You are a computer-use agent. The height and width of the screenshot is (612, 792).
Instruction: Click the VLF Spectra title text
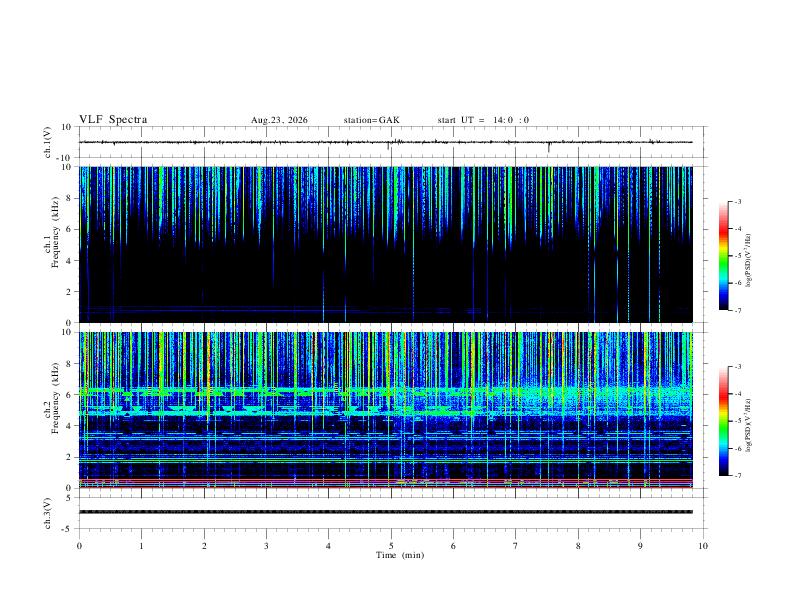tap(113, 120)
